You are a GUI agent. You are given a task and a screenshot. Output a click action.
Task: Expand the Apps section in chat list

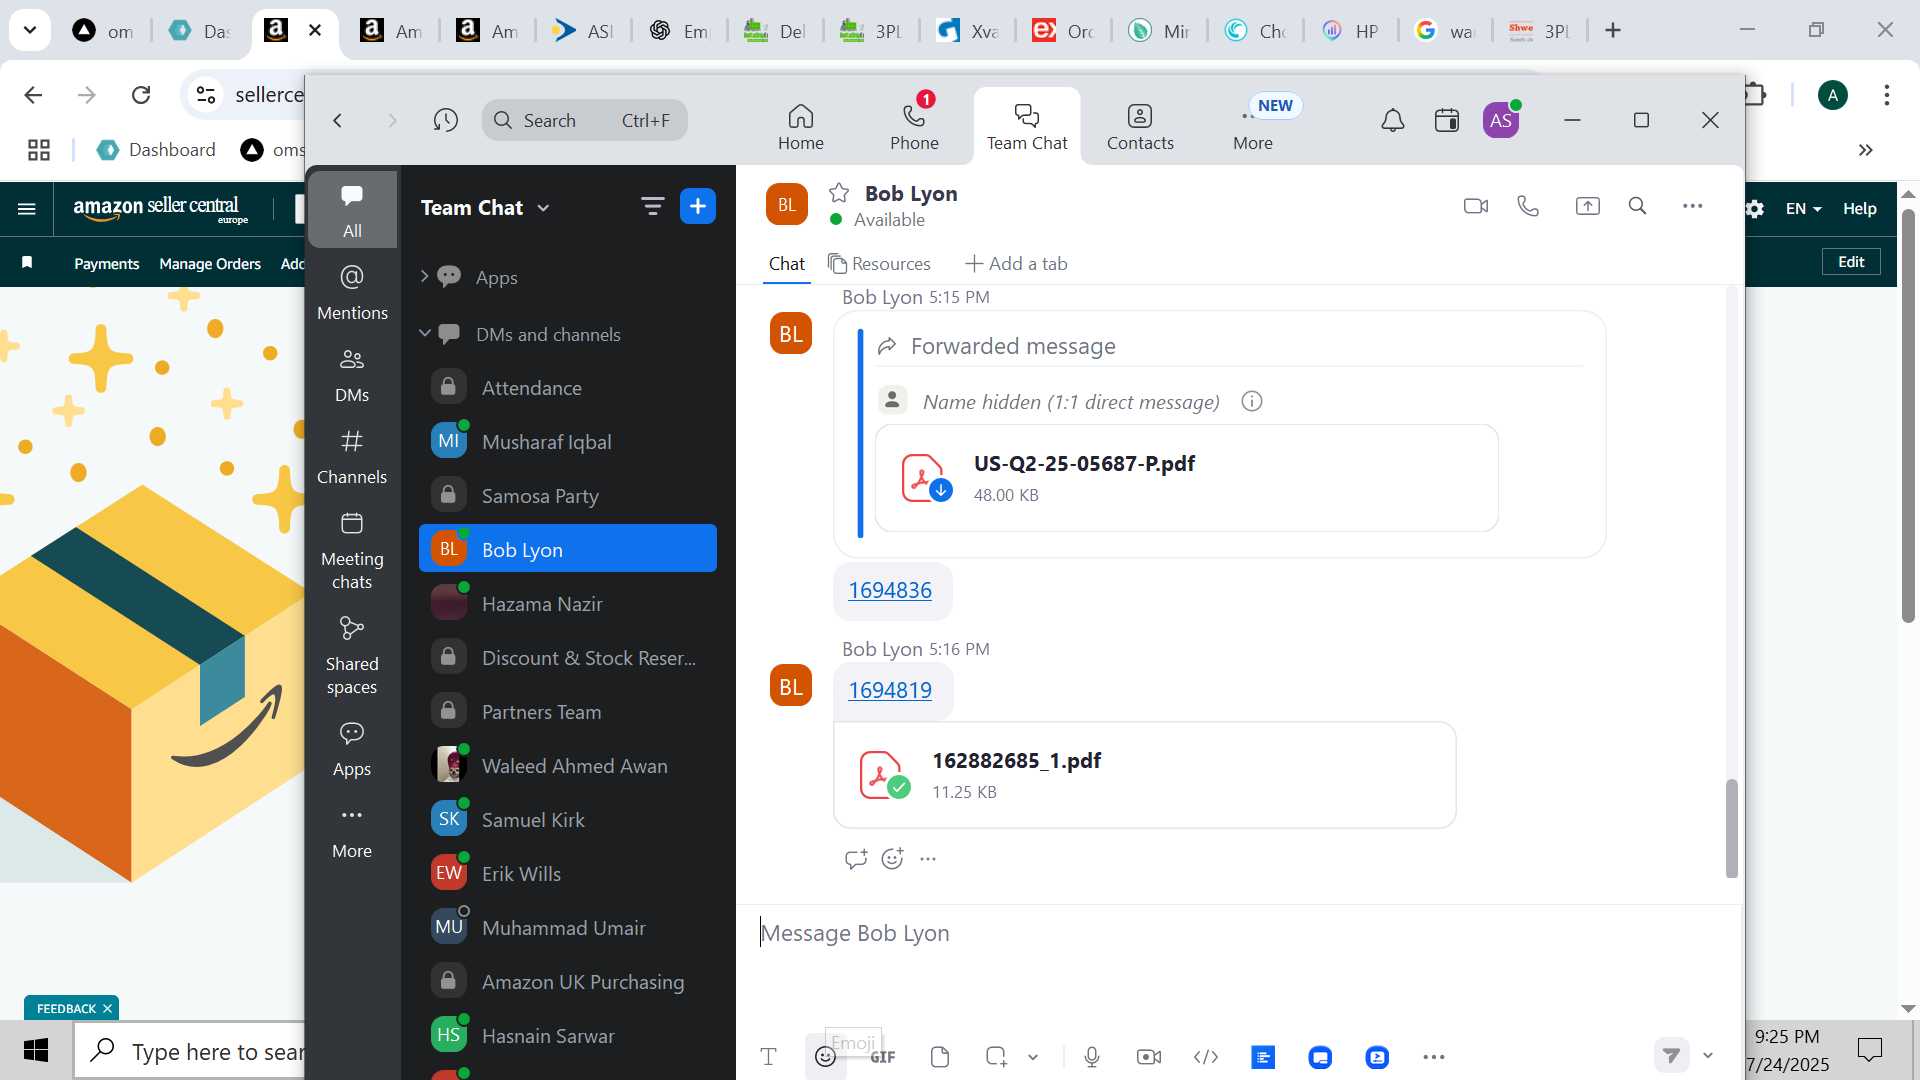pos(424,276)
